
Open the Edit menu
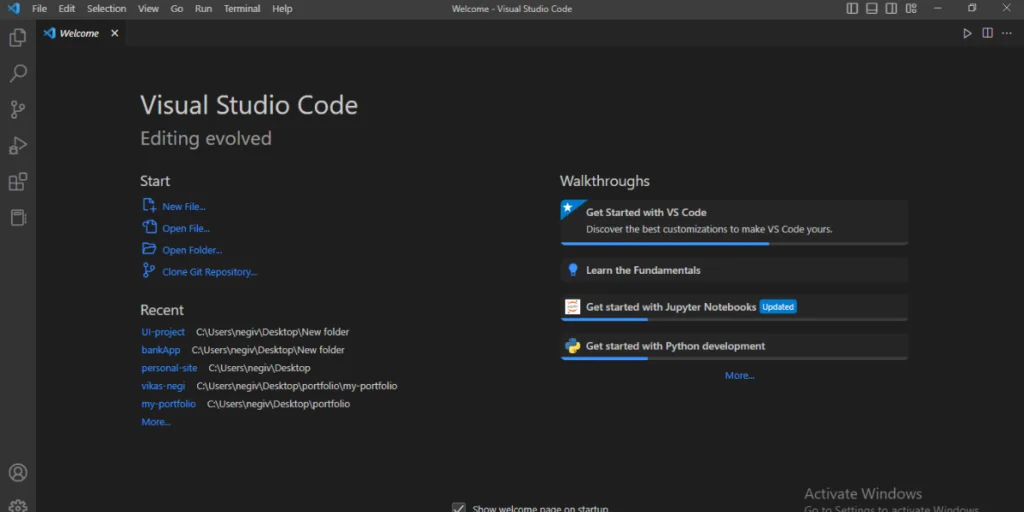coord(67,8)
